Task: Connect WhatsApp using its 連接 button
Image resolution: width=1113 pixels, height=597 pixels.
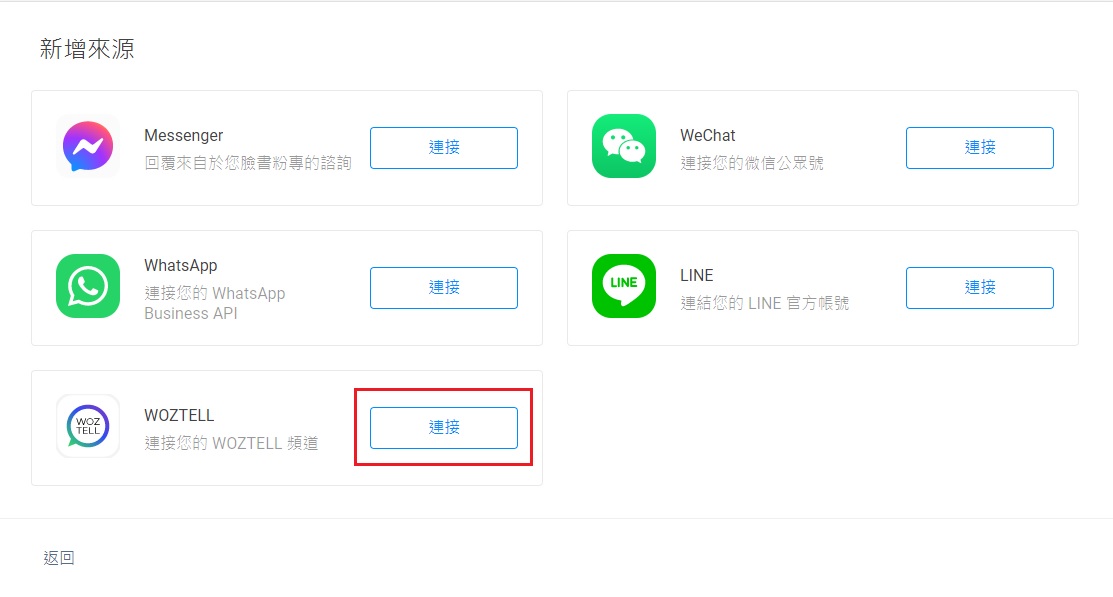Action: (444, 287)
